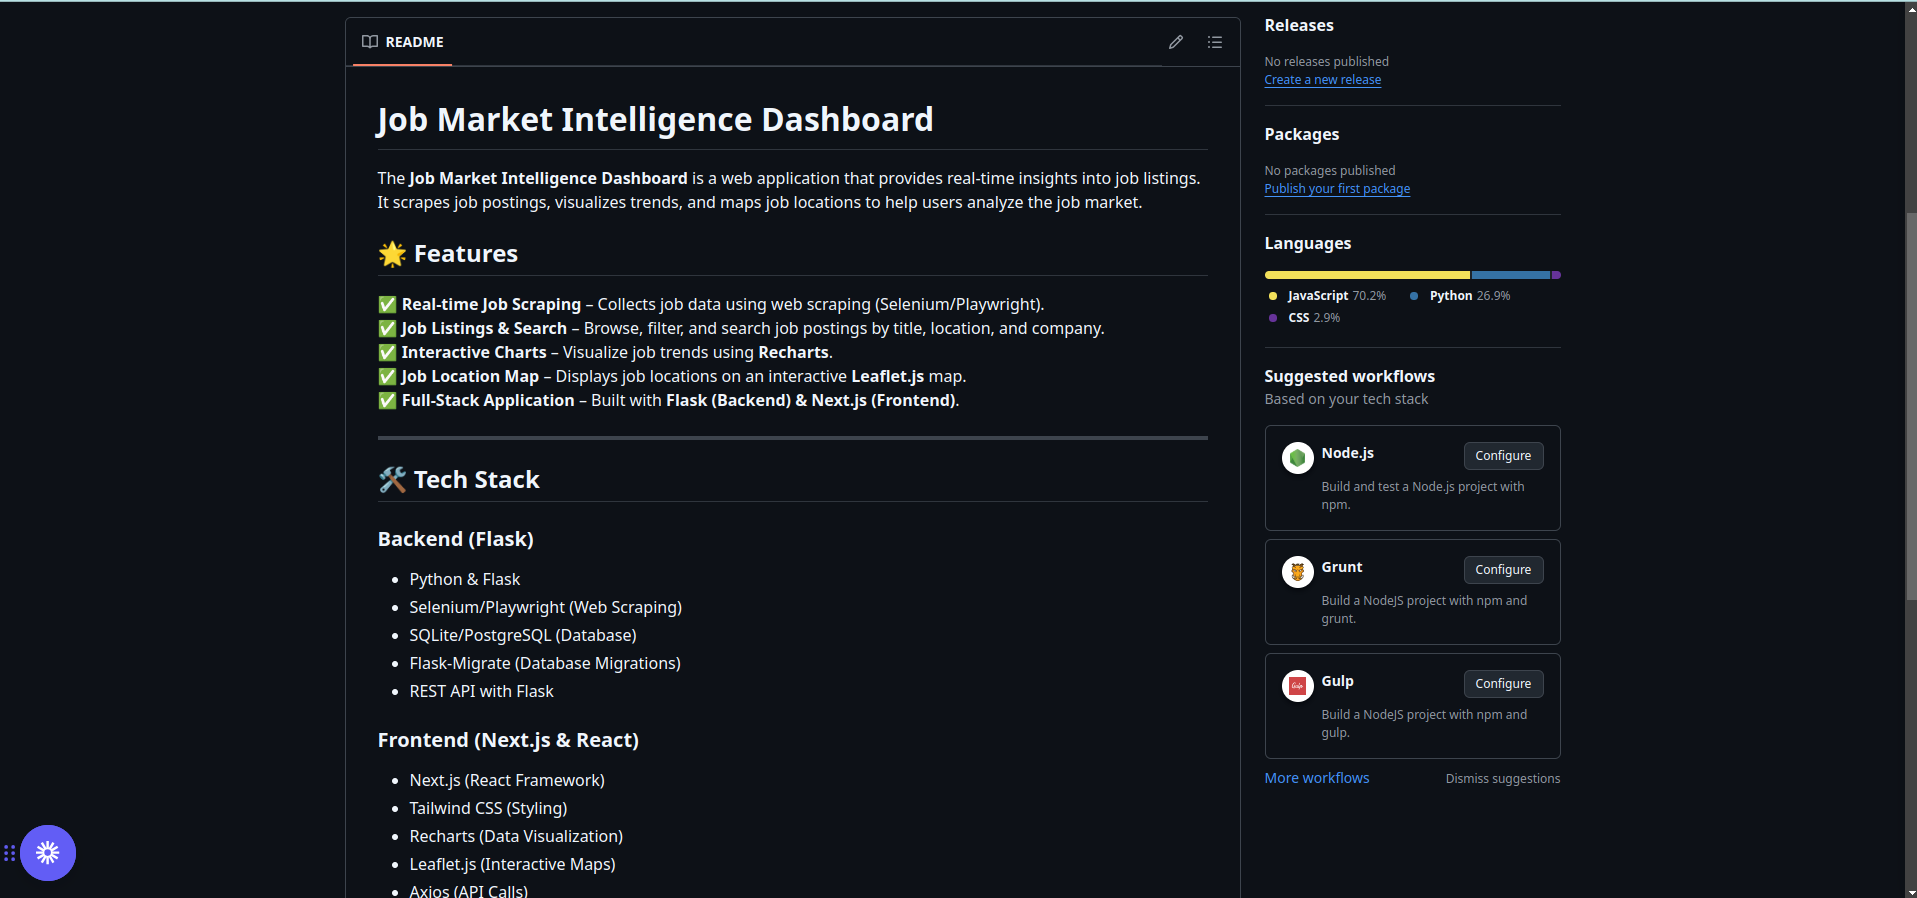Screen dimensions: 1917x898
Task: Click Dismiss suggestions
Action: pyautogui.click(x=1502, y=779)
